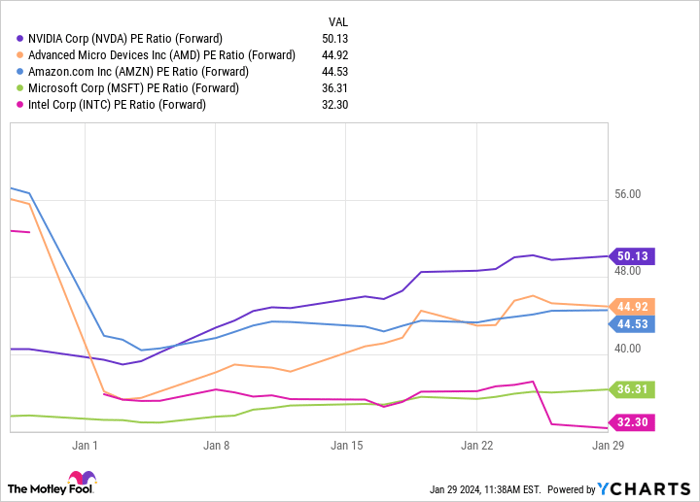Click the green 36.31 value flag
The image size is (700, 502).
[632, 389]
